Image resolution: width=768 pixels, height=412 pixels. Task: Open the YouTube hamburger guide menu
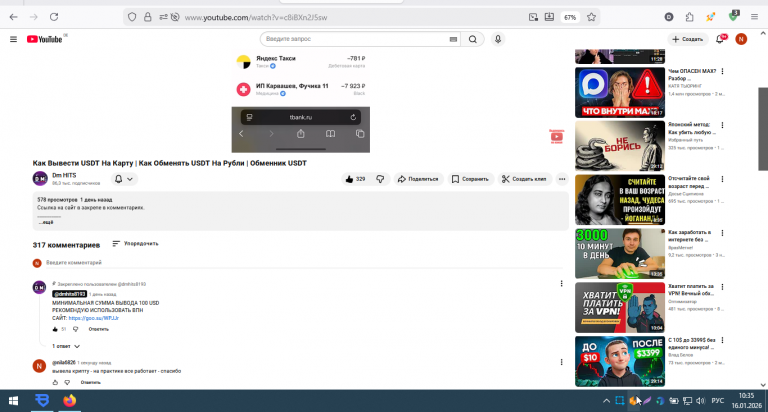pos(13,39)
